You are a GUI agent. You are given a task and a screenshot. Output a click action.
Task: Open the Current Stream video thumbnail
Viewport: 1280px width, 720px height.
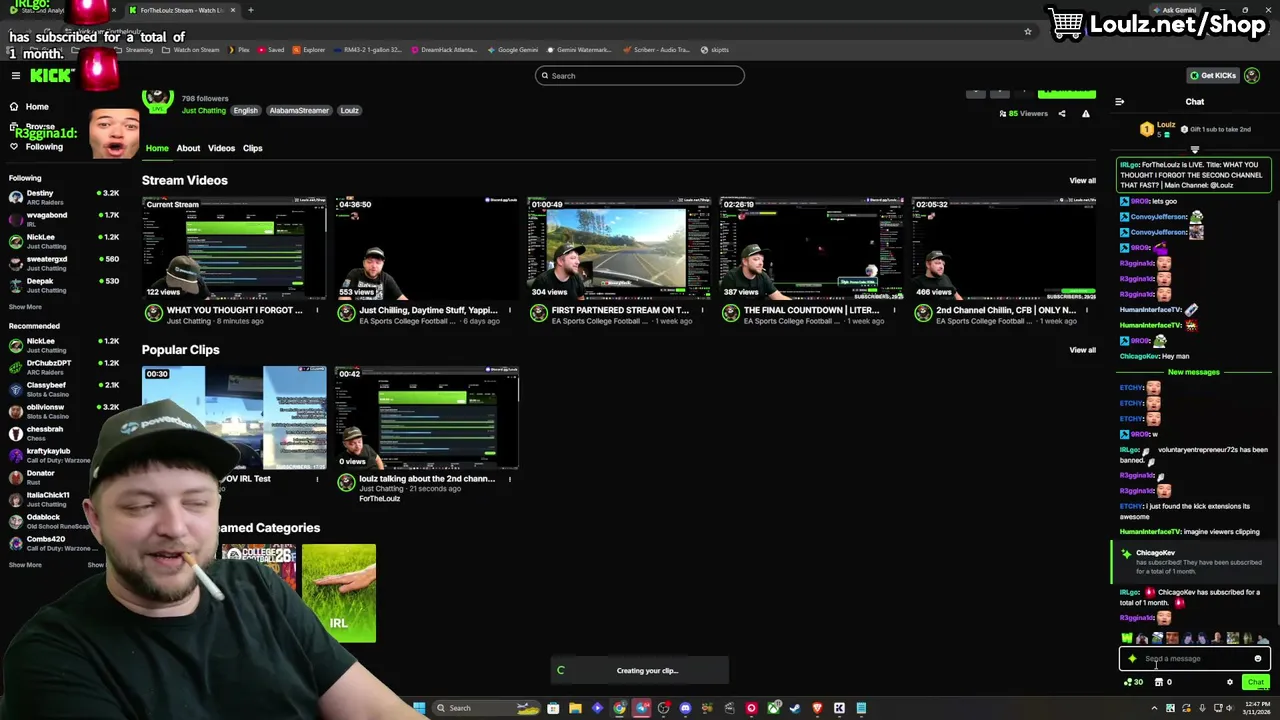click(234, 248)
